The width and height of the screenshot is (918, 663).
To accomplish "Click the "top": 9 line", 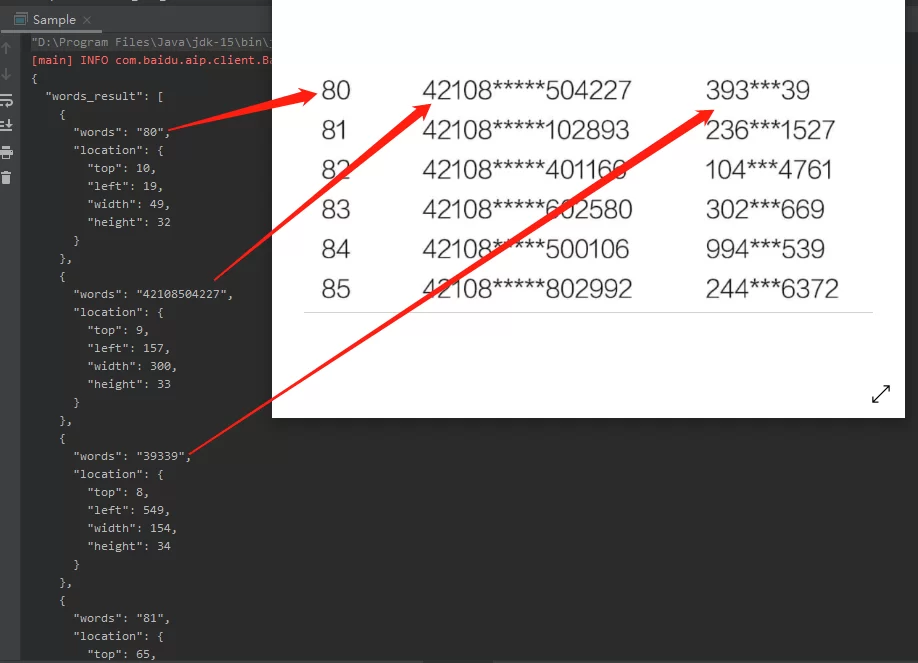I will [x=118, y=330].
